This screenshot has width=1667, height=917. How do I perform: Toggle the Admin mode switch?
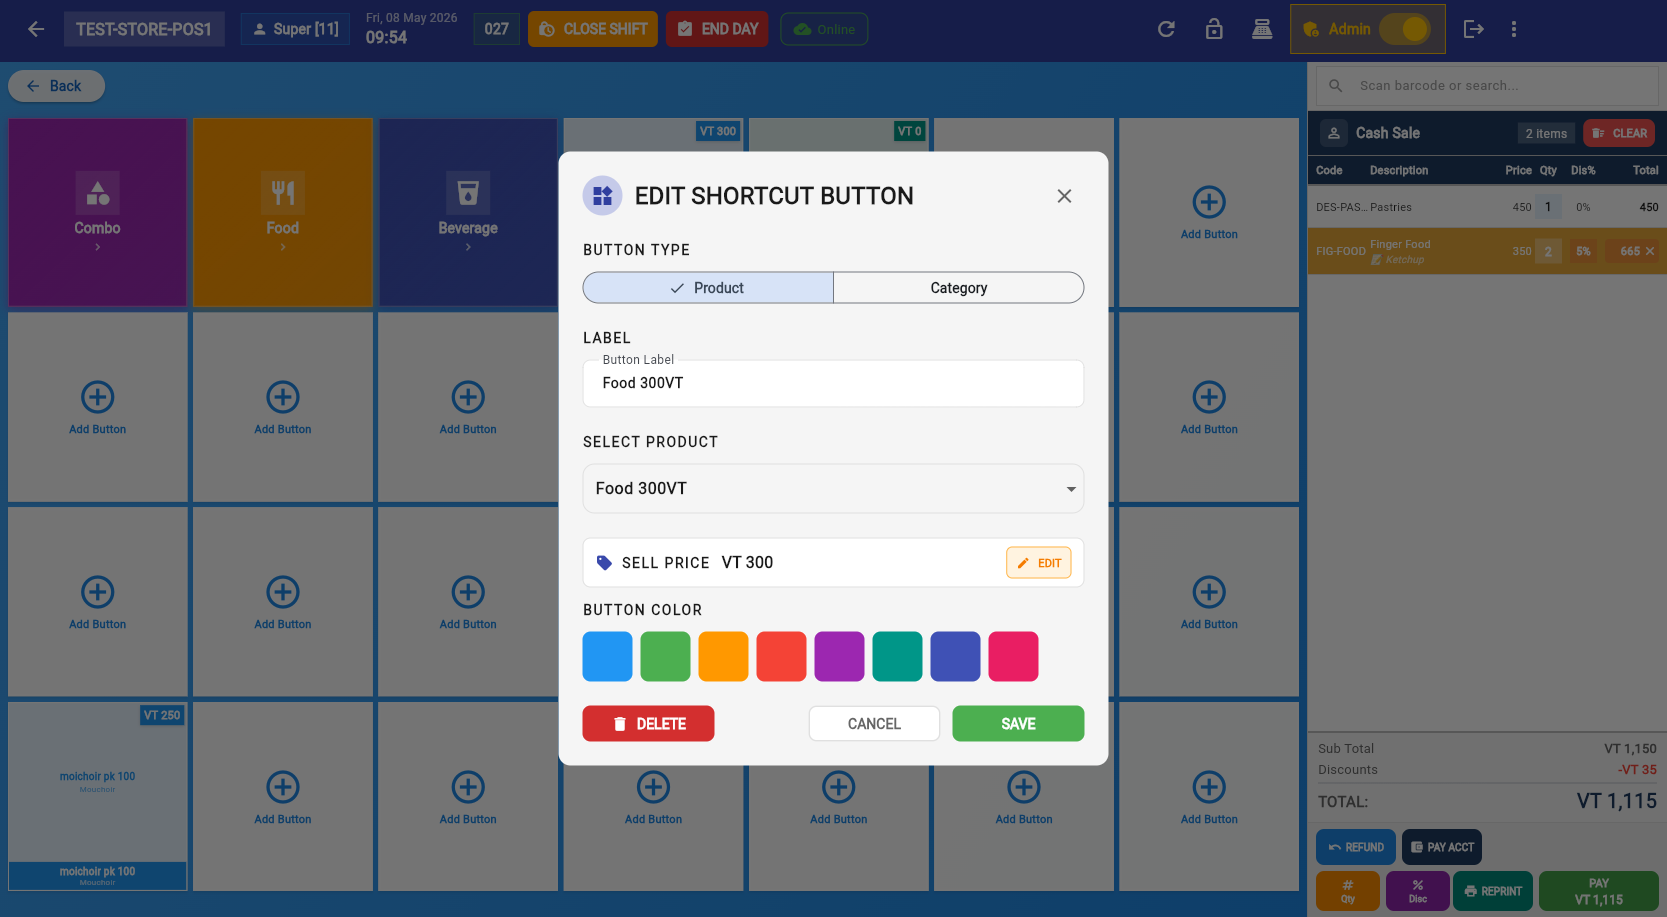(x=1405, y=29)
